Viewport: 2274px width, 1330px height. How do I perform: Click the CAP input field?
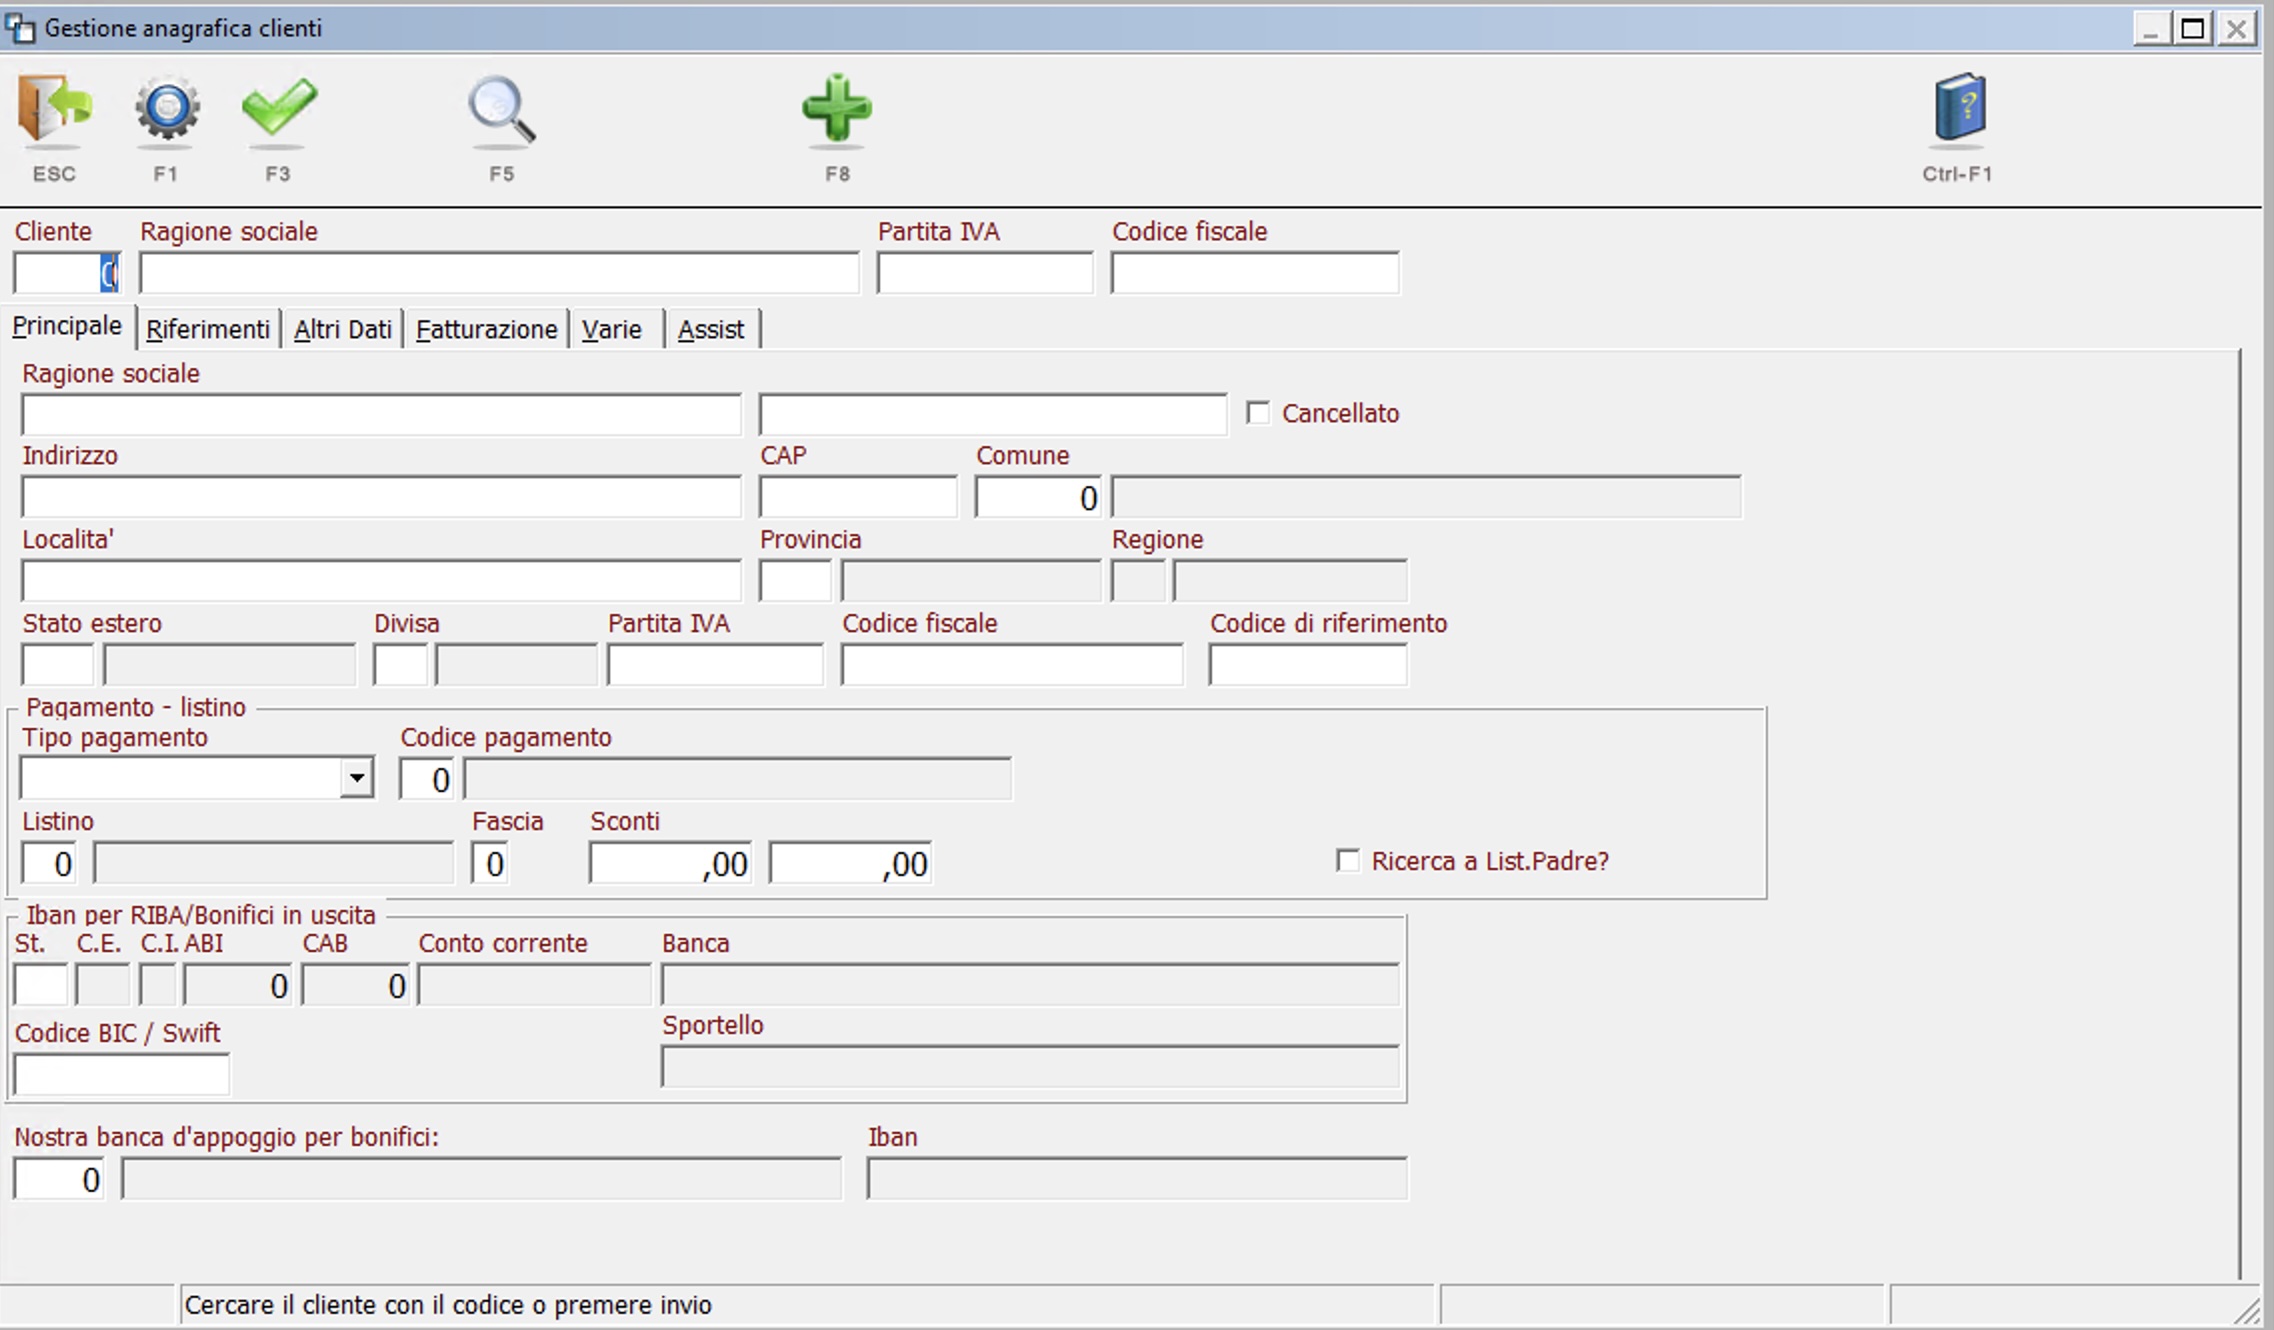(857, 497)
